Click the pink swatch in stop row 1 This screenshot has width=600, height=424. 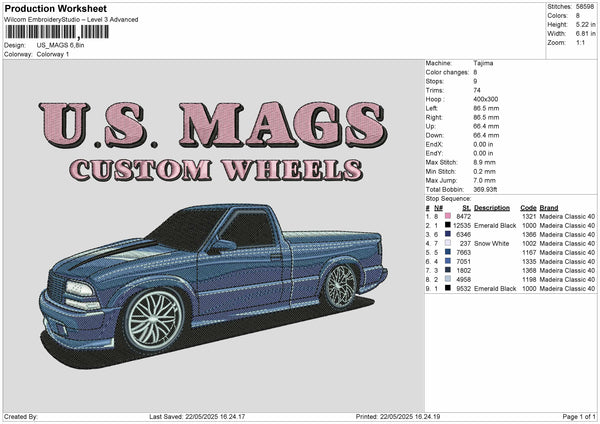448,217
